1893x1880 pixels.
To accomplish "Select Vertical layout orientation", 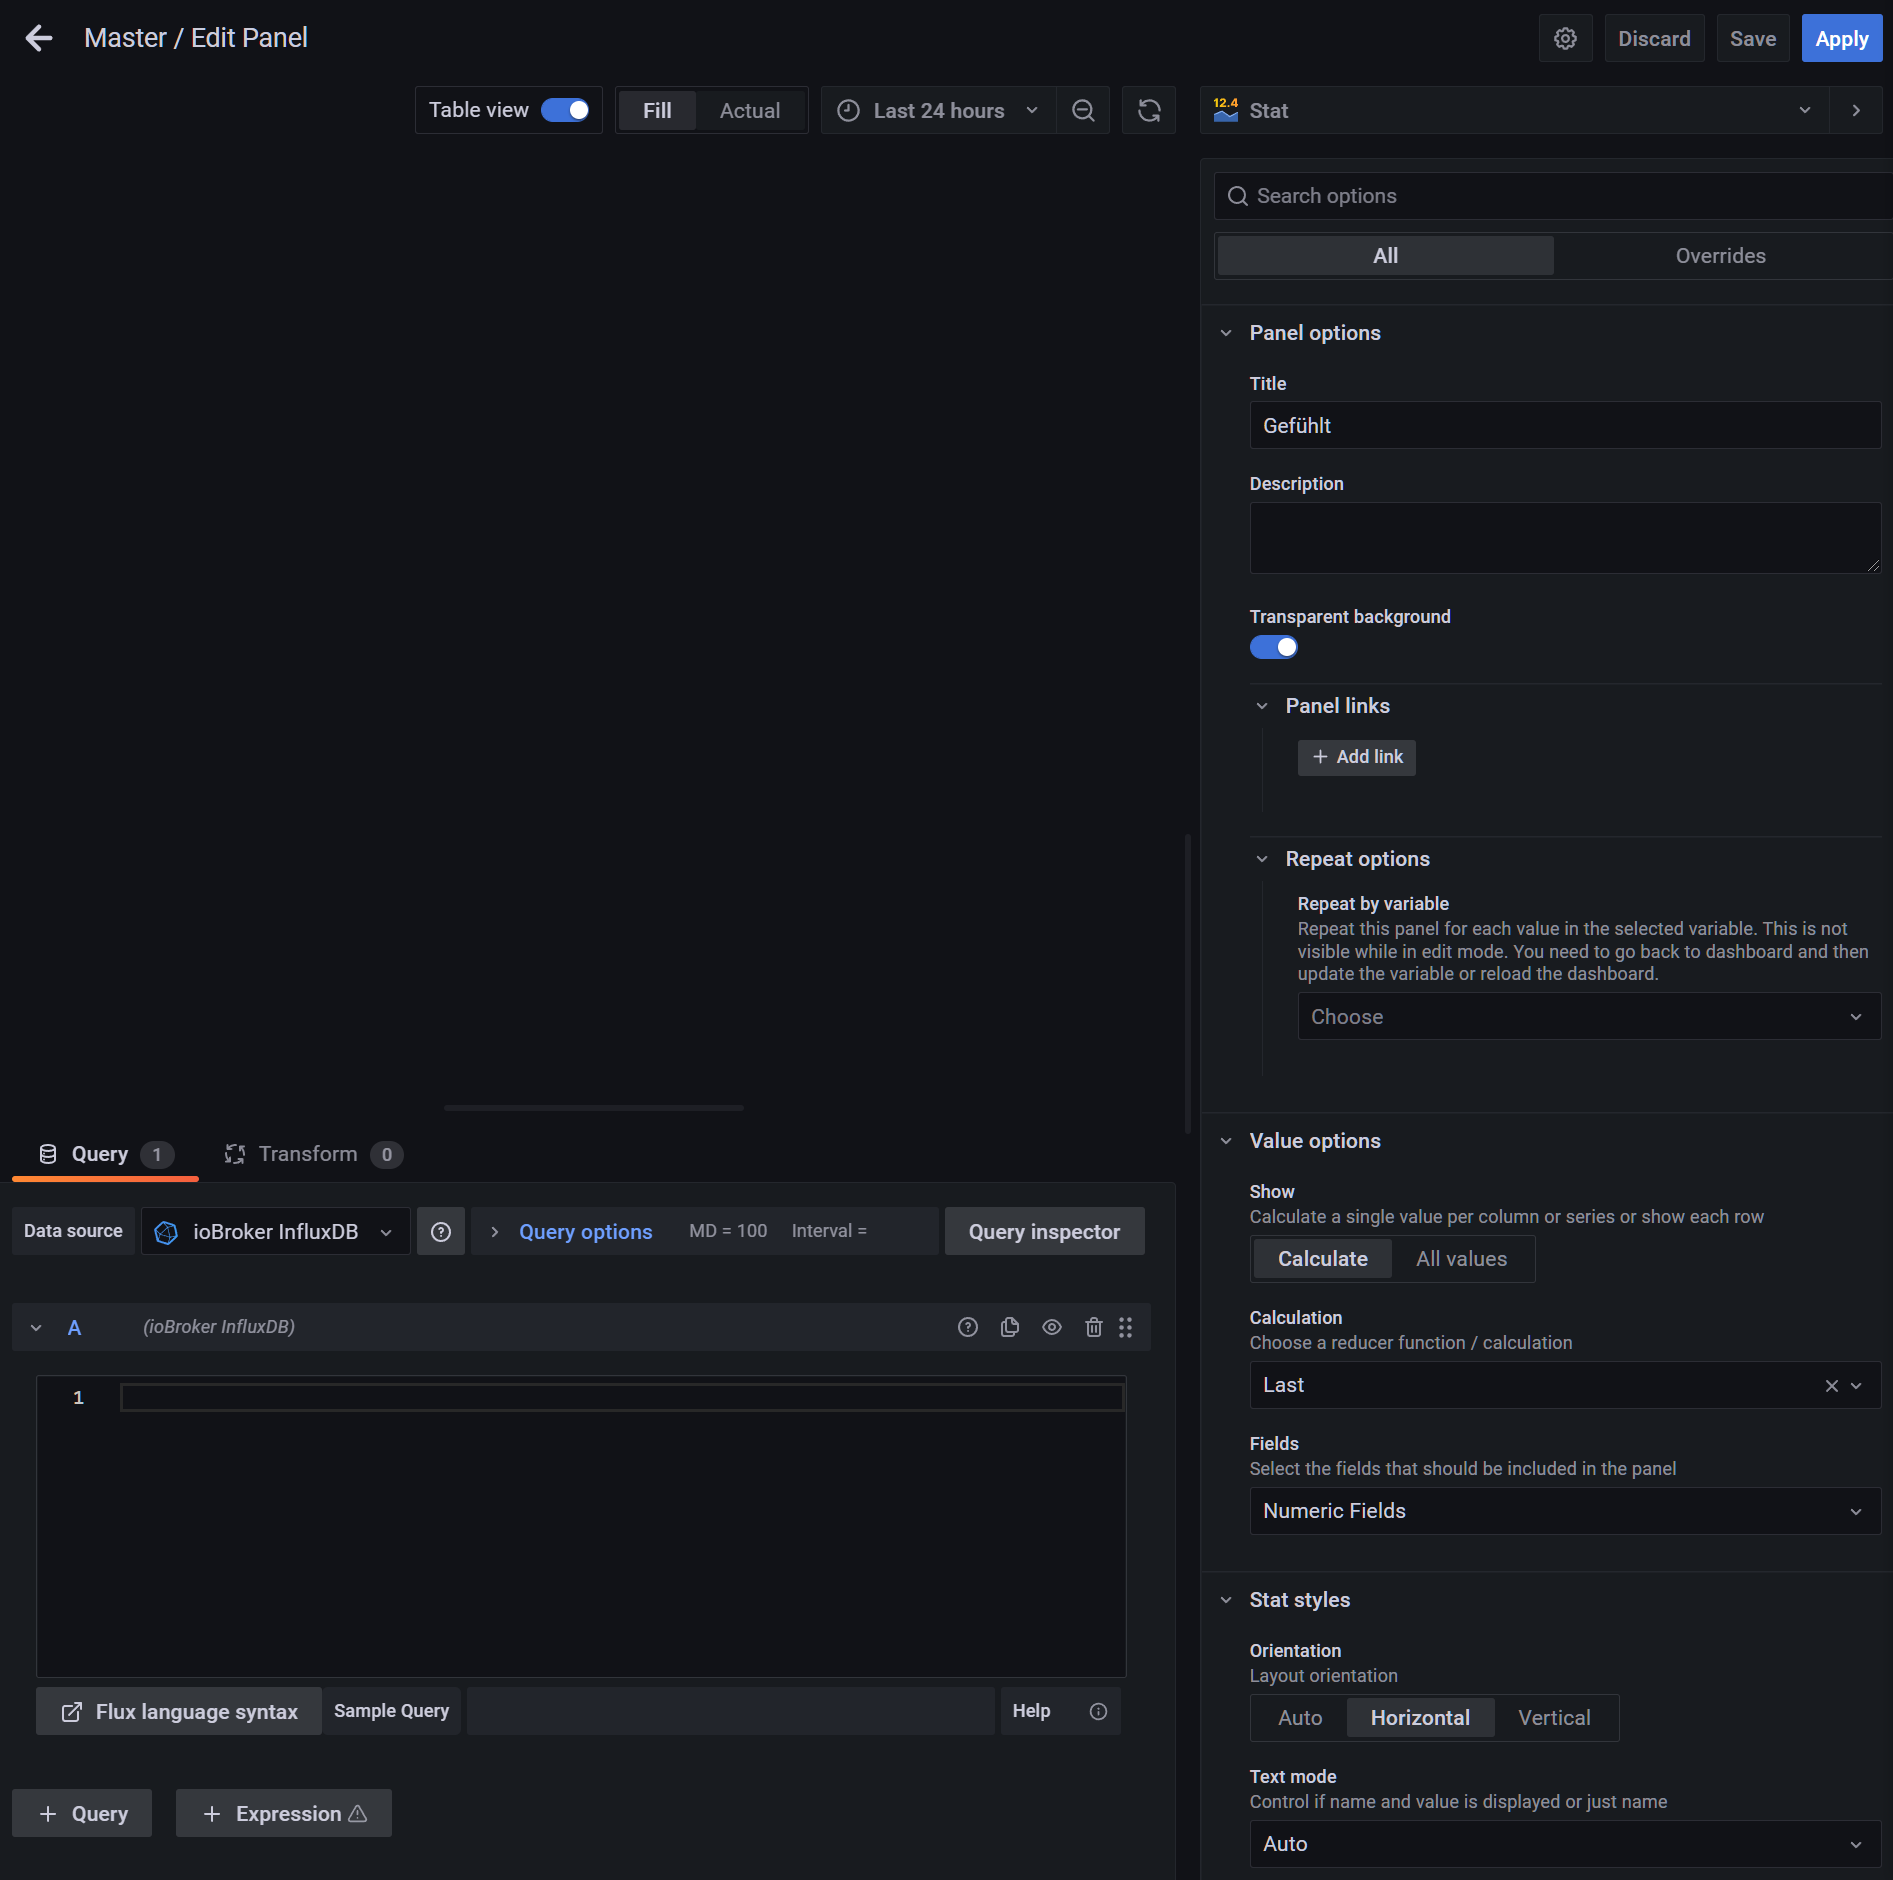I will [1554, 1718].
